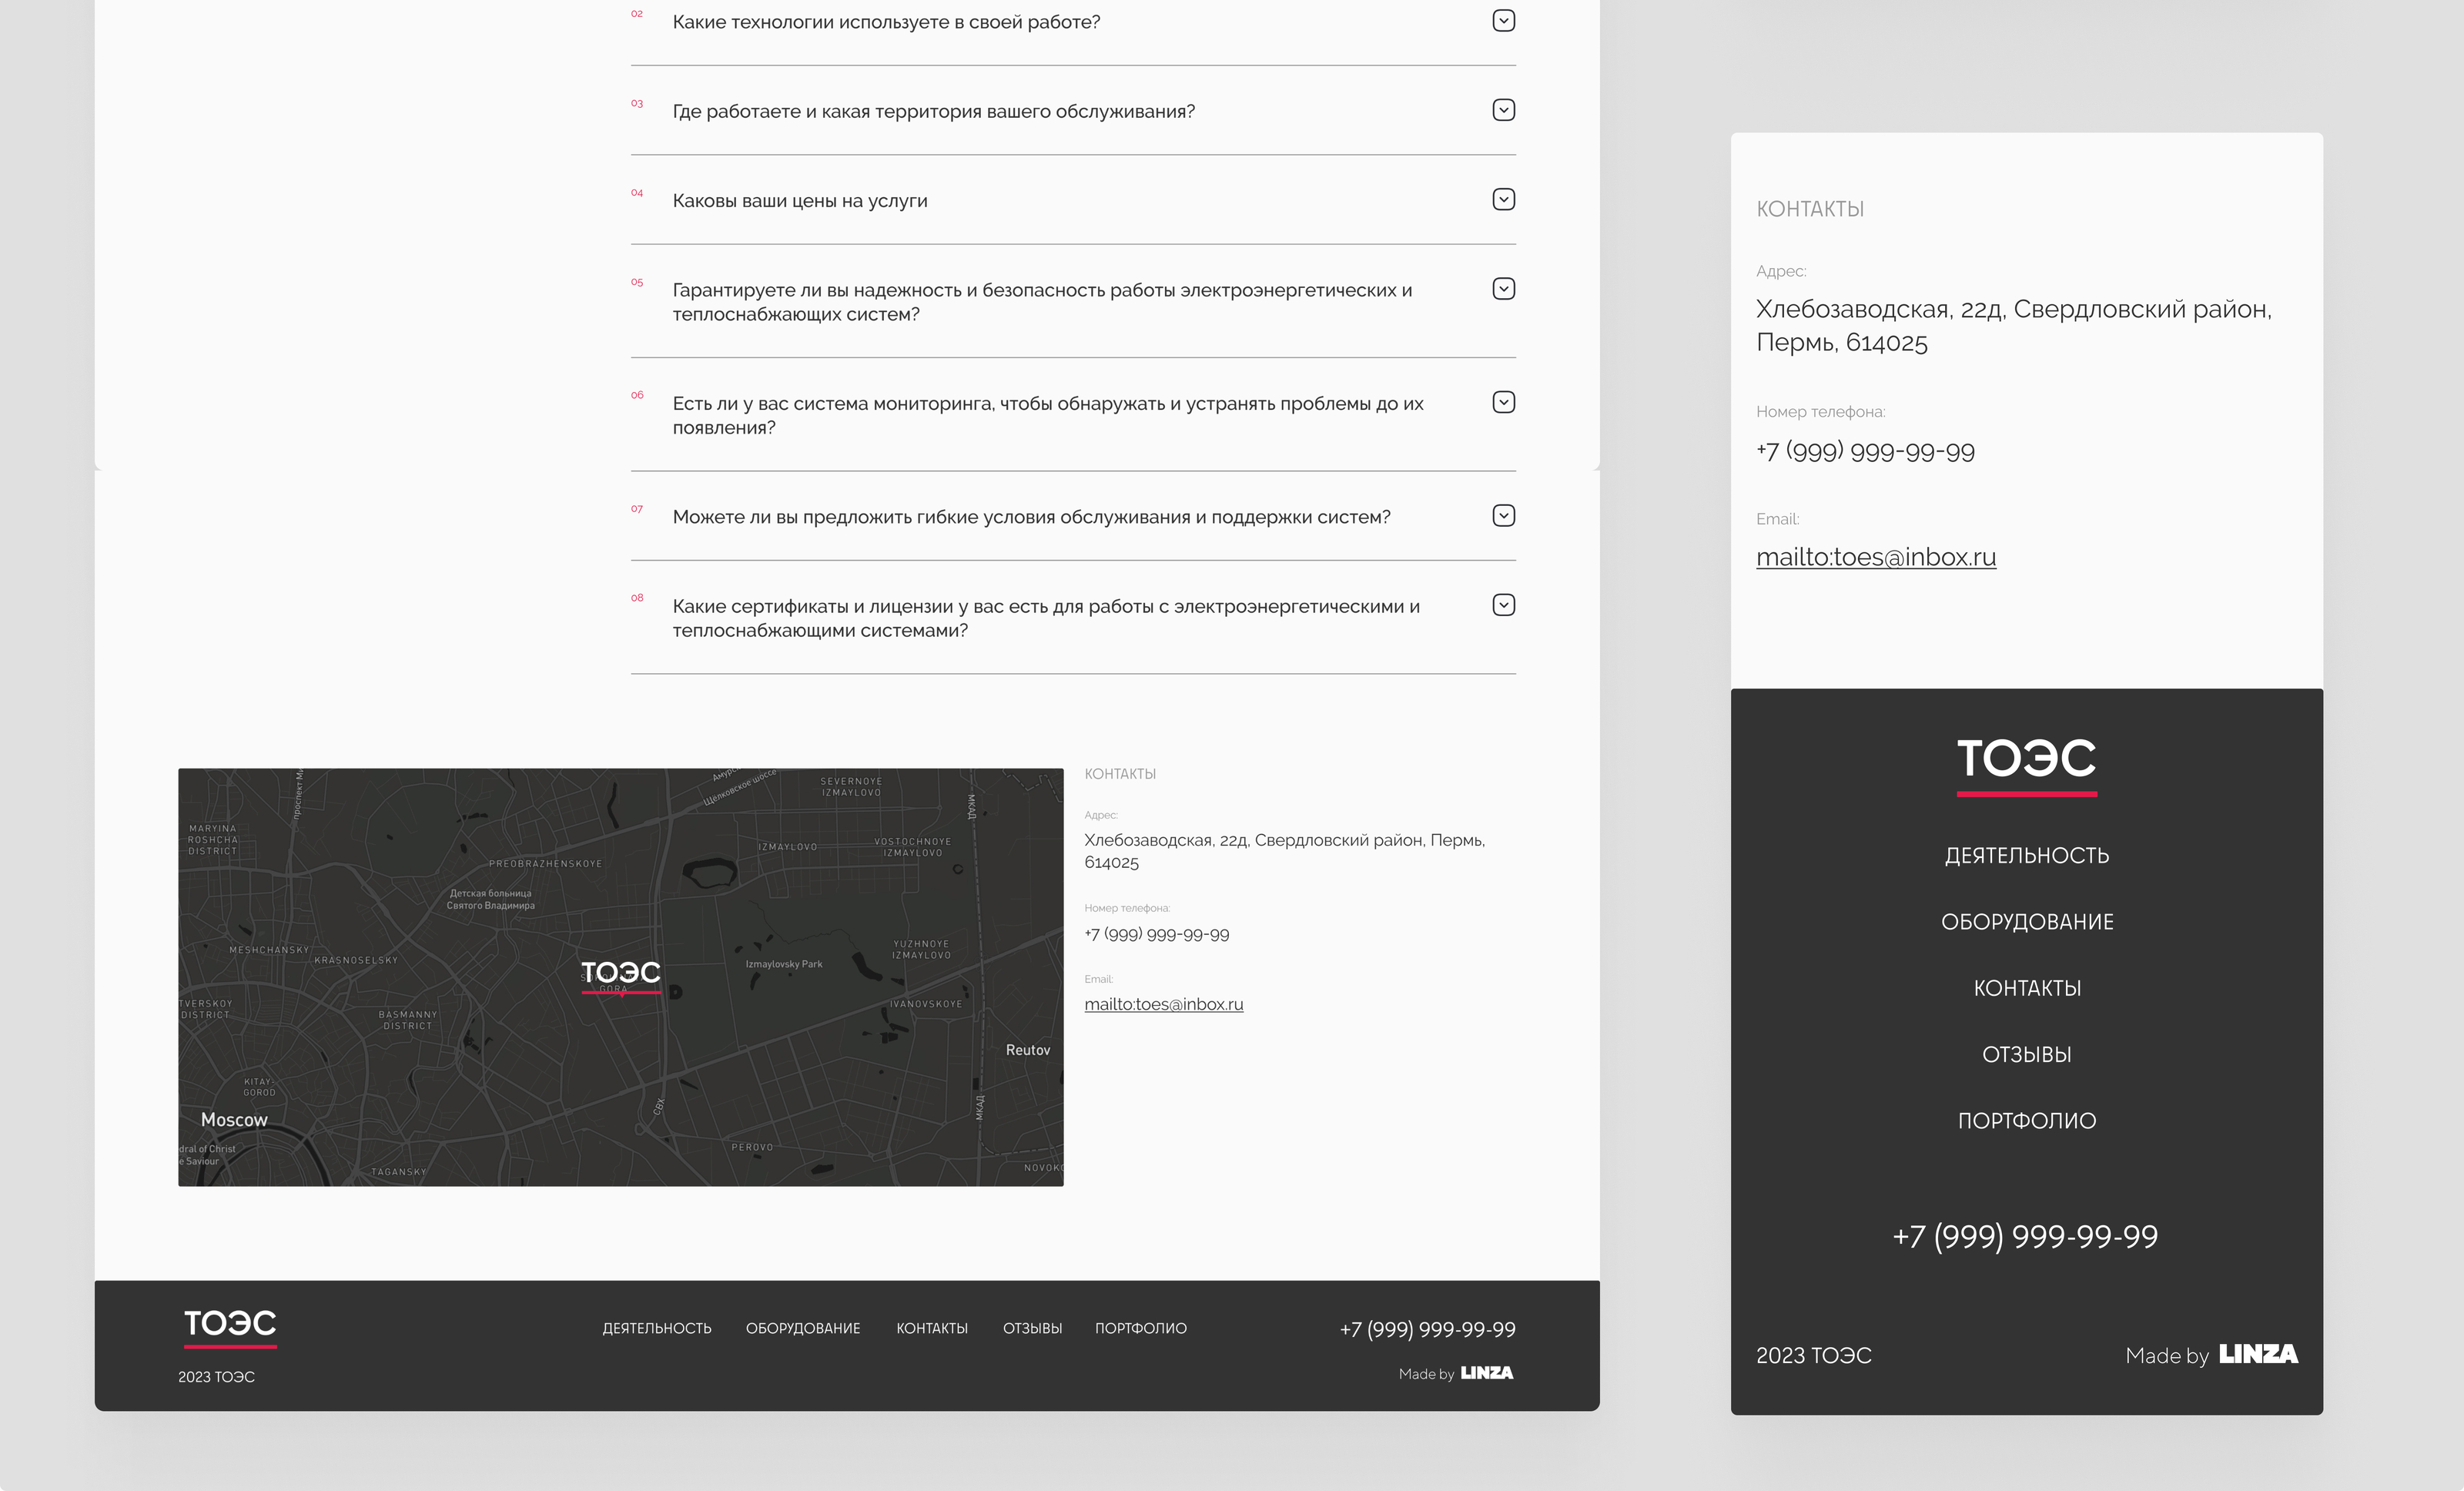
Task: Expand the monitoring system question chevron
Action: (x=1503, y=402)
